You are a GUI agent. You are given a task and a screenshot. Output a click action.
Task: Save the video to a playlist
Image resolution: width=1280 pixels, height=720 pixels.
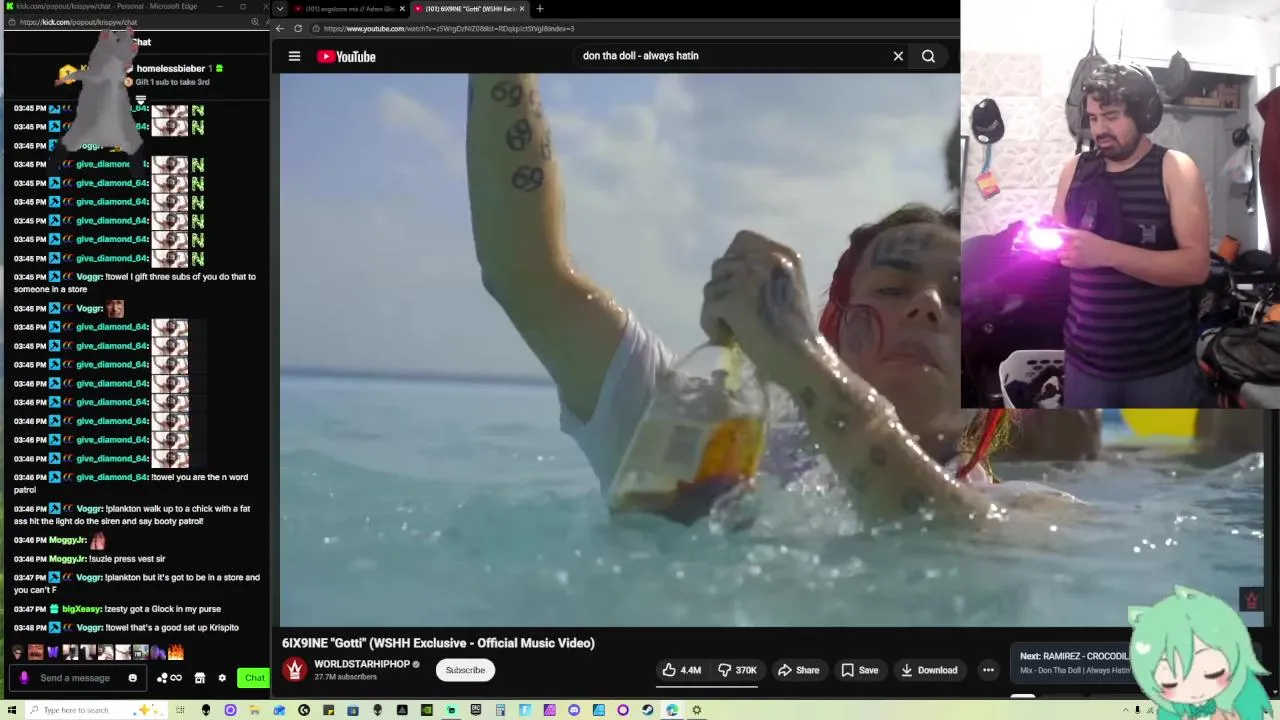pyautogui.click(x=859, y=670)
